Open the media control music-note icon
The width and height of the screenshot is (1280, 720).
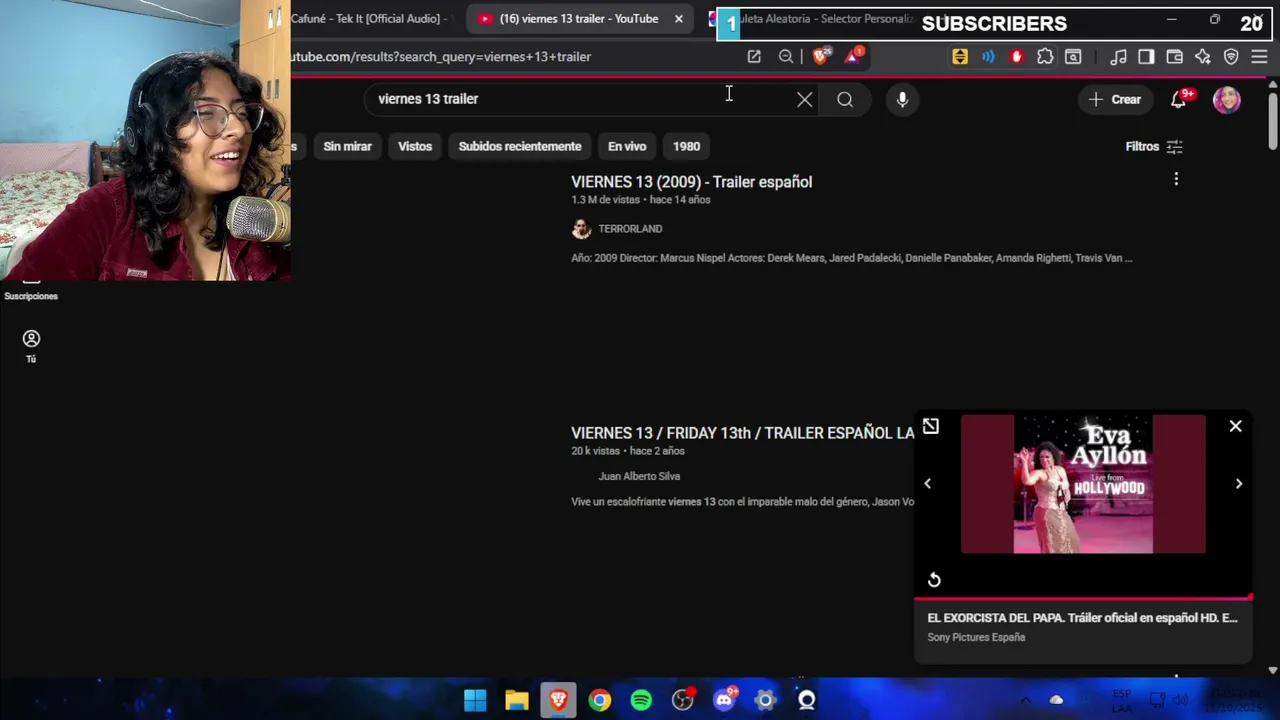pyautogui.click(x=1119, y=57)
